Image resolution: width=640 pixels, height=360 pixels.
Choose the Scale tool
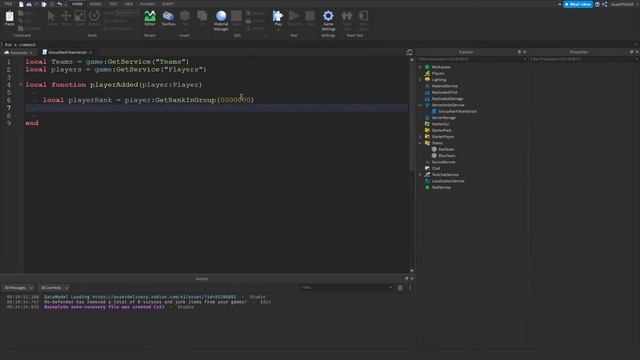point(80,18)
